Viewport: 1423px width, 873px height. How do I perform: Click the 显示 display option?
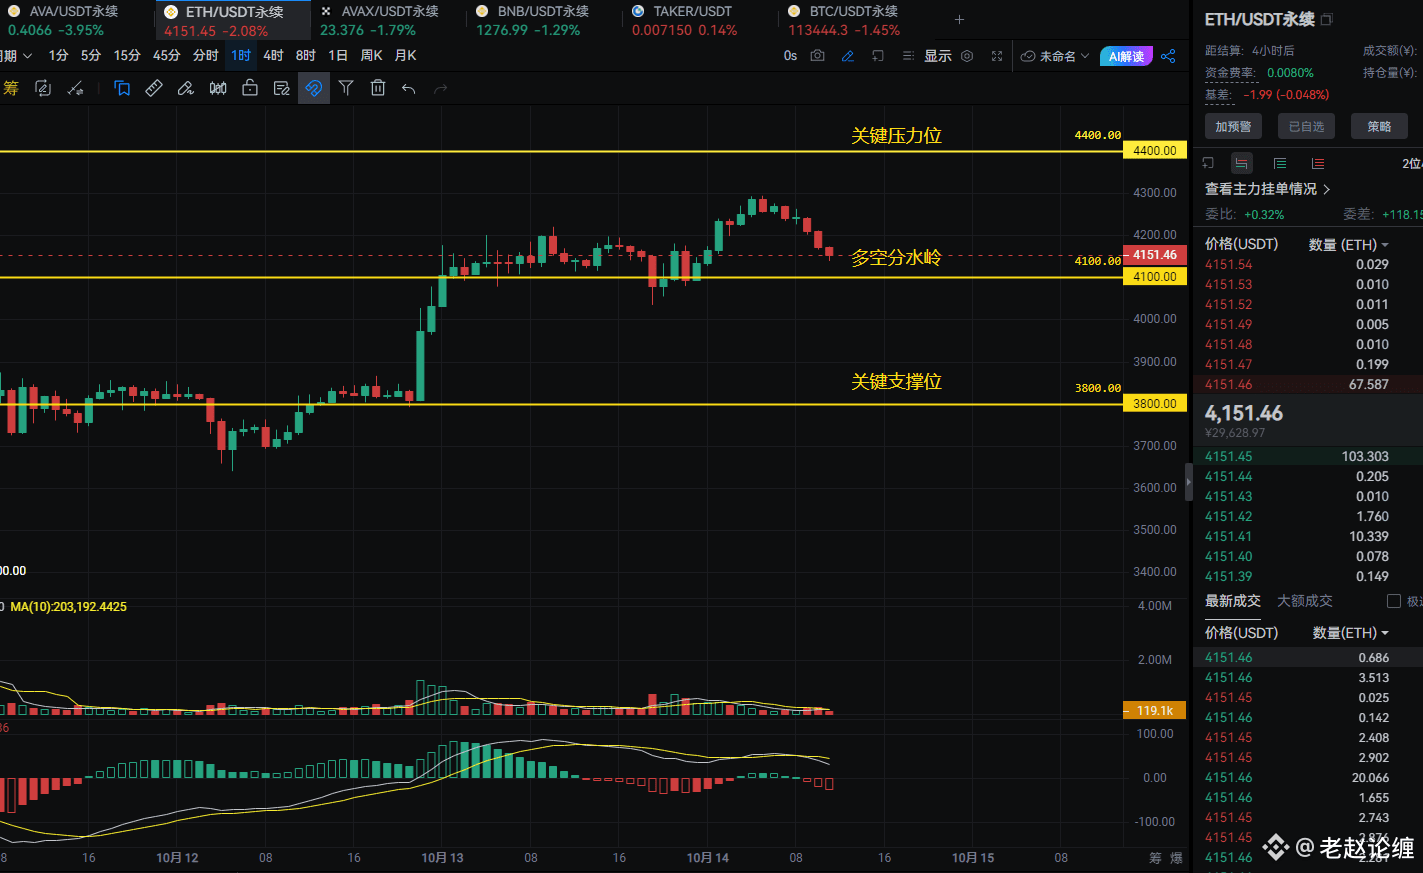point(938,56)
